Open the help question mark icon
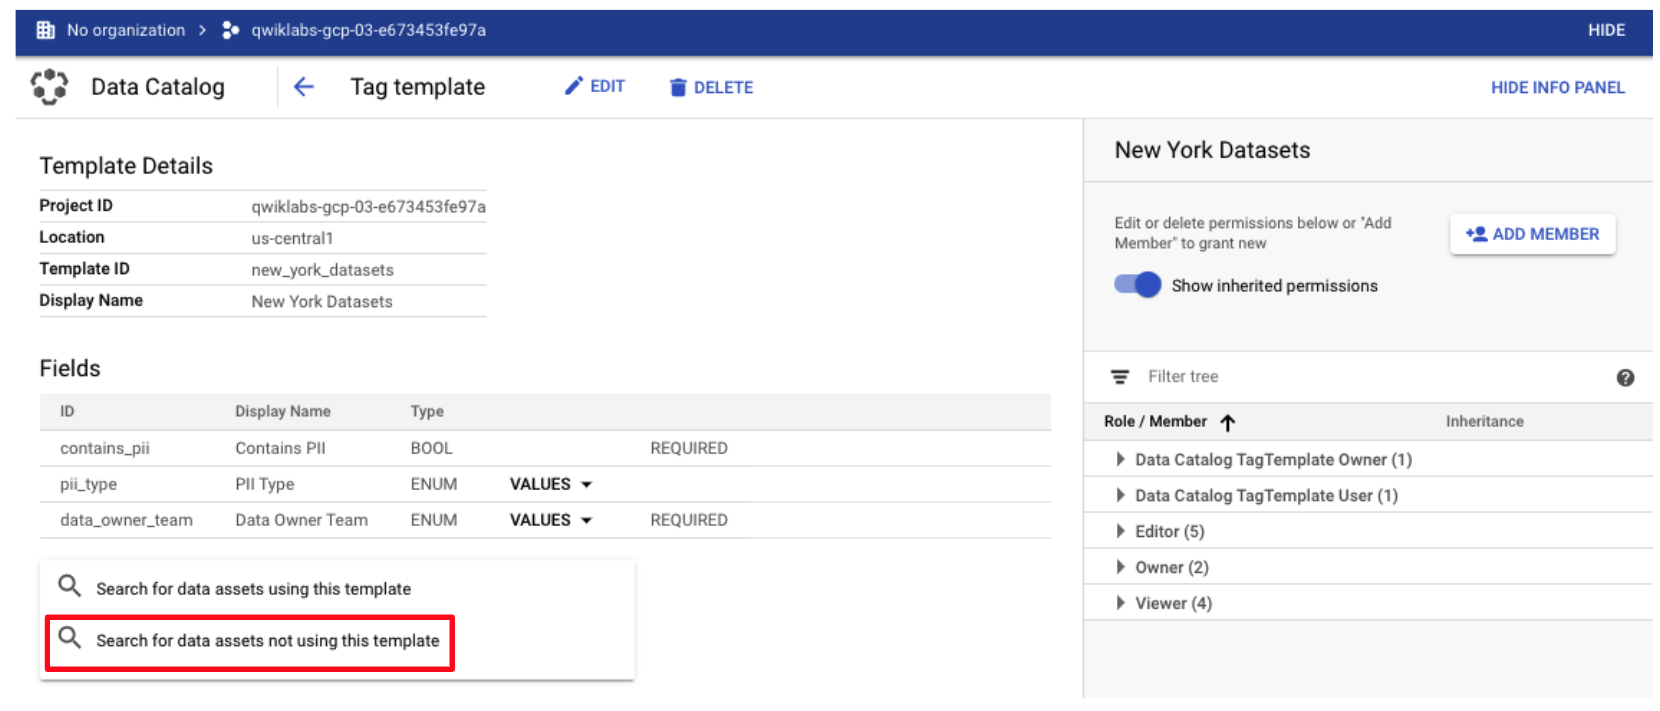This screenshot has width=1660, height=711. 1625,378
